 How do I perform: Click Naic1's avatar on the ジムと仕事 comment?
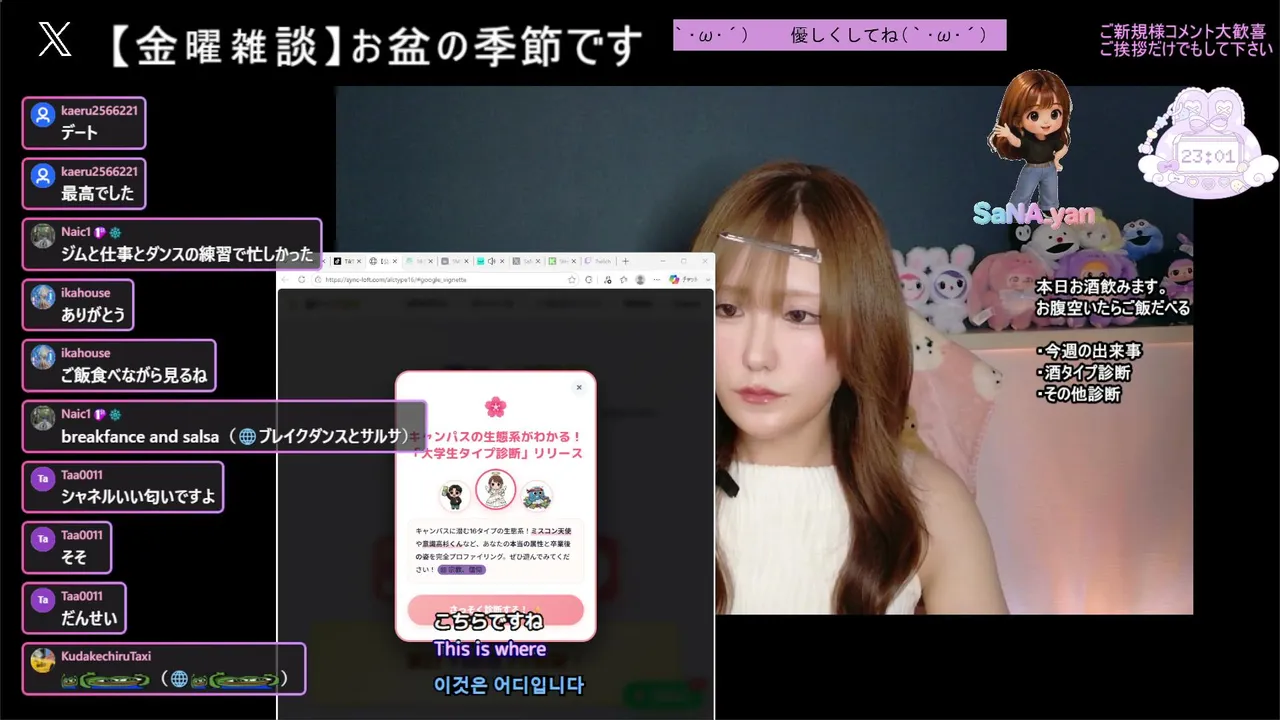click(x=43, y=235)
